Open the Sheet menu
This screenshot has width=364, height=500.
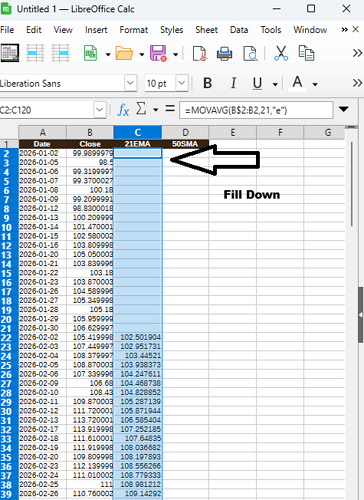tap(206, 30)
